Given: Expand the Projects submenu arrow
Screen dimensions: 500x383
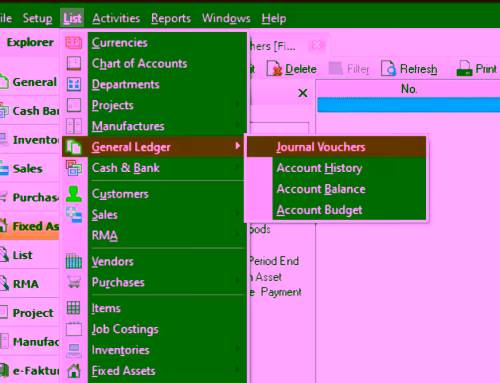Looking at the screenshot, I should tap(238, 104).
